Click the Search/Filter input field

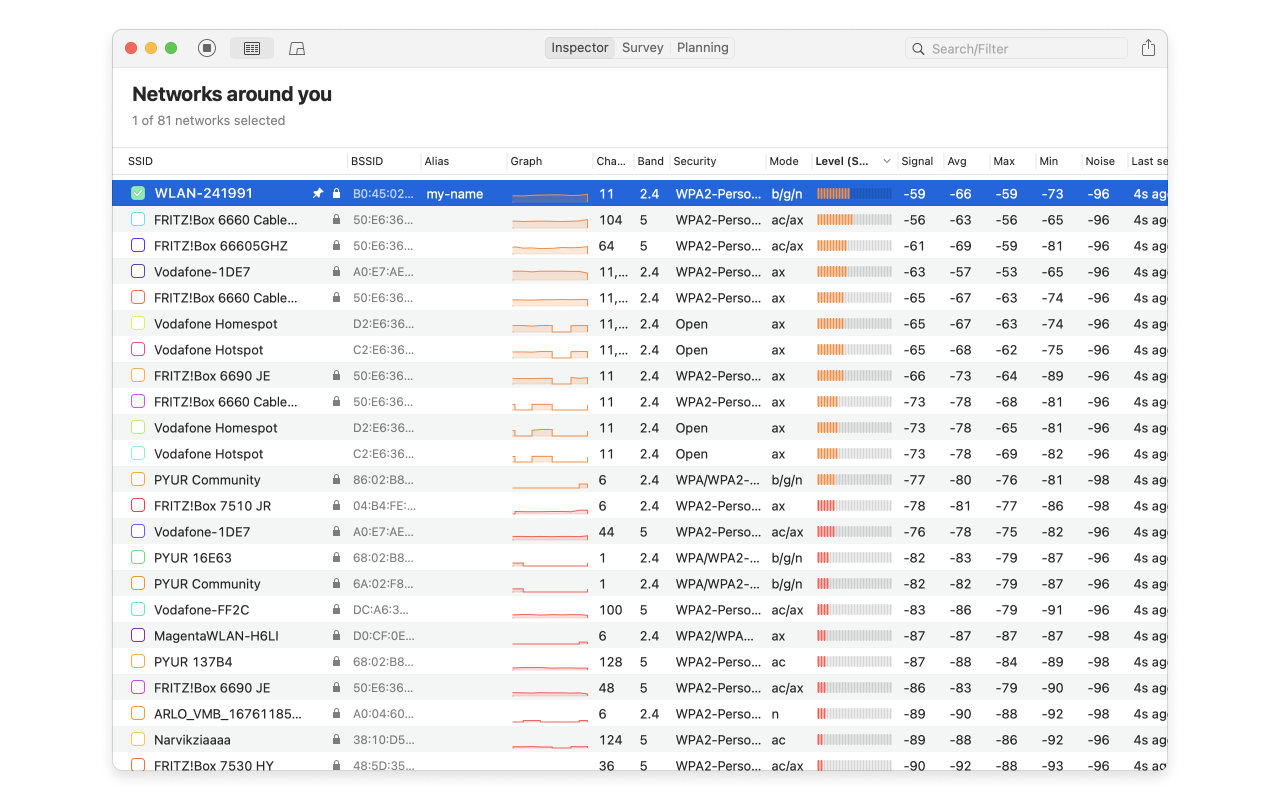pyautogui.click(x=1016, y=48)
